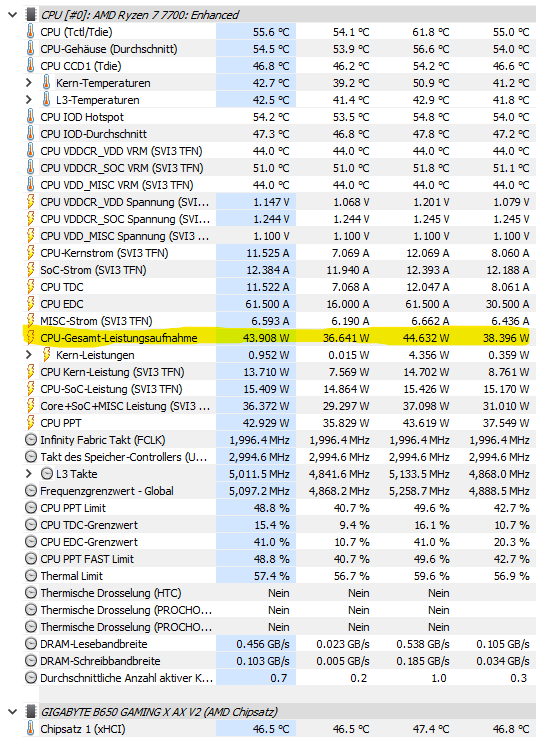Collapse the GIGABYTE B650 GAMING X AX V2 group
Viewport: 550px width, 744px height.
point(12,712)
